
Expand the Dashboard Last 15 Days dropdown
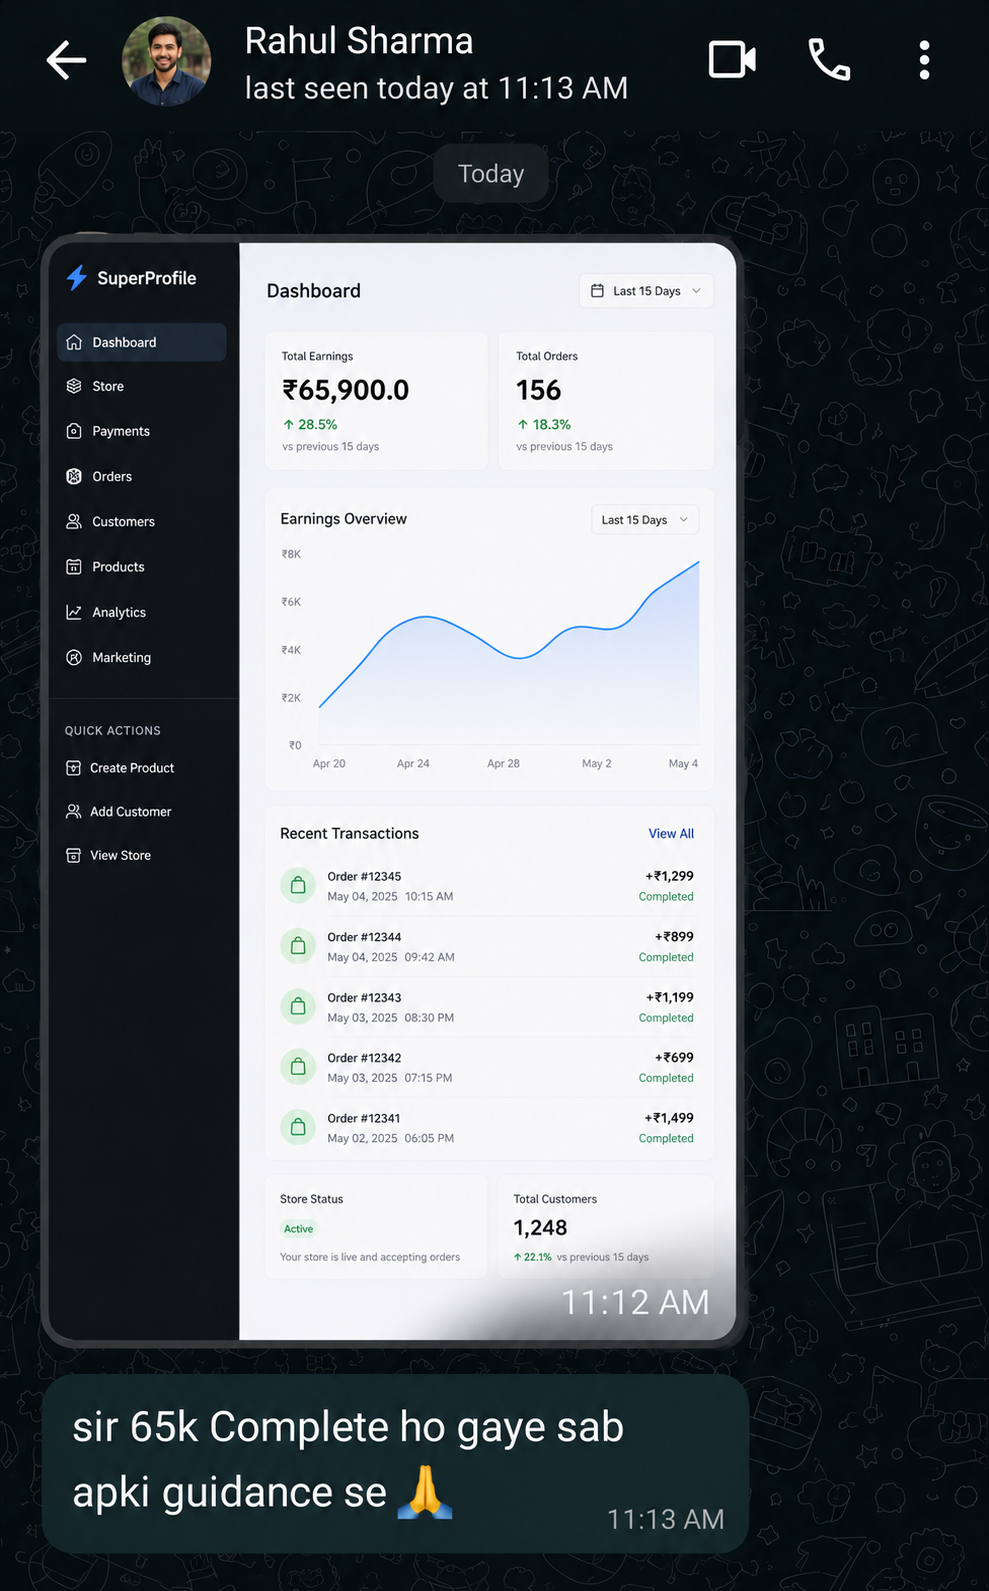[646, 291]
